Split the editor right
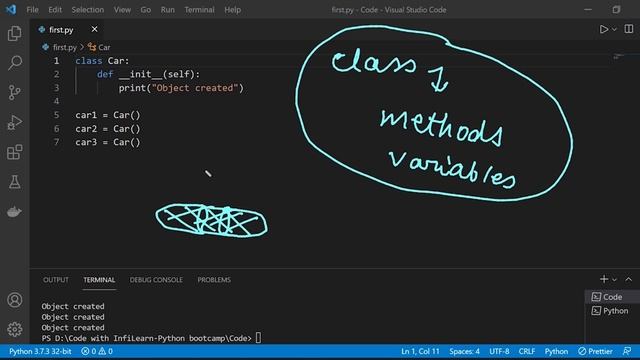Image resolution: width=640 pixels, height=360 pixels. pyautogui.click(x=629, y=29)
